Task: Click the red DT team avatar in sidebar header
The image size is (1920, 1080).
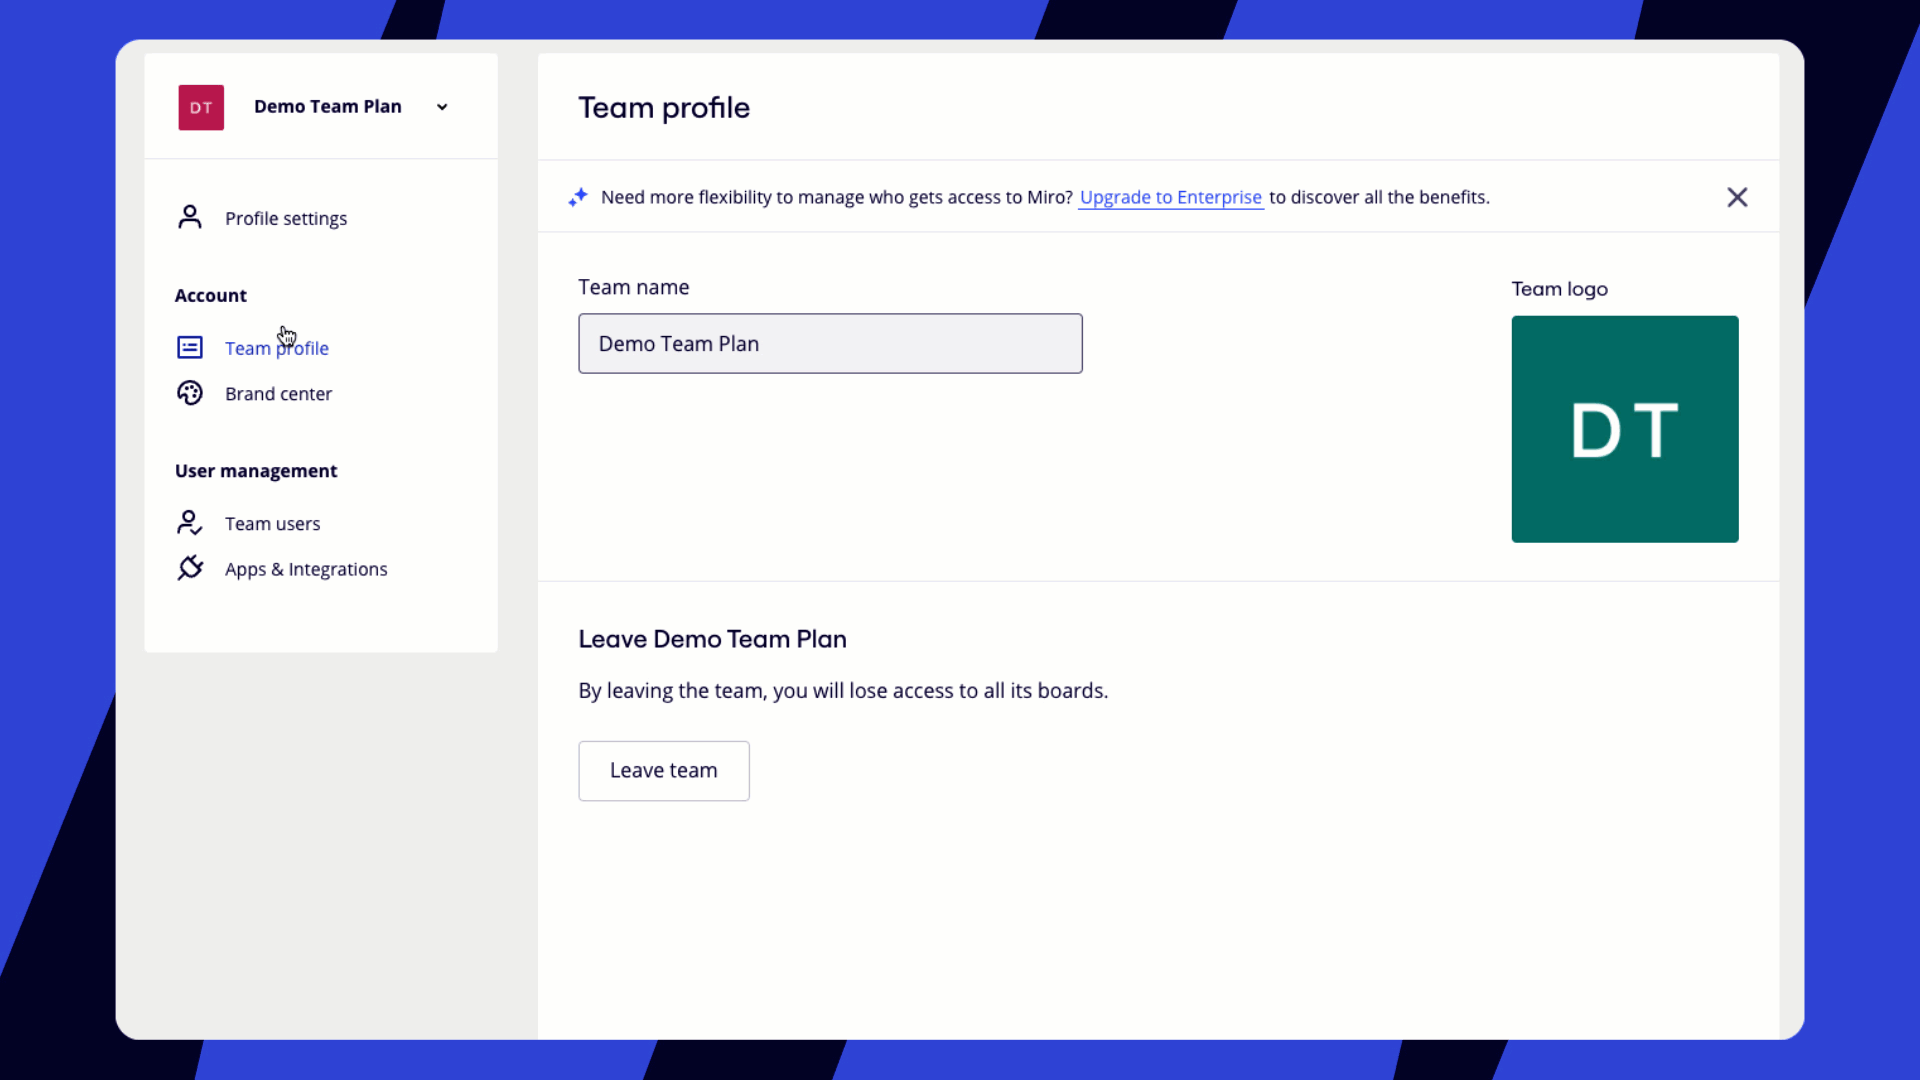Action: pyautogui.click(x=201, y=107)
